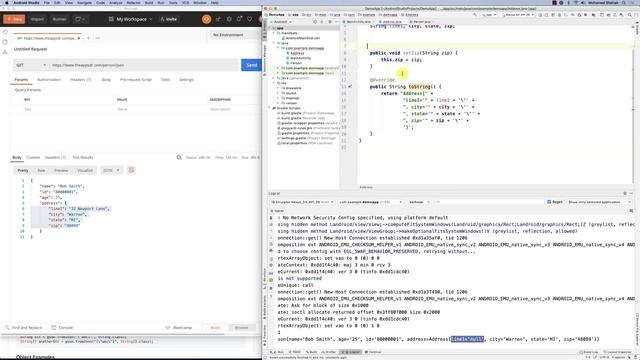The width and height of the screenshot is (640, 360).
Task: Open the Android Studio File menu
Action: point(47,2)
